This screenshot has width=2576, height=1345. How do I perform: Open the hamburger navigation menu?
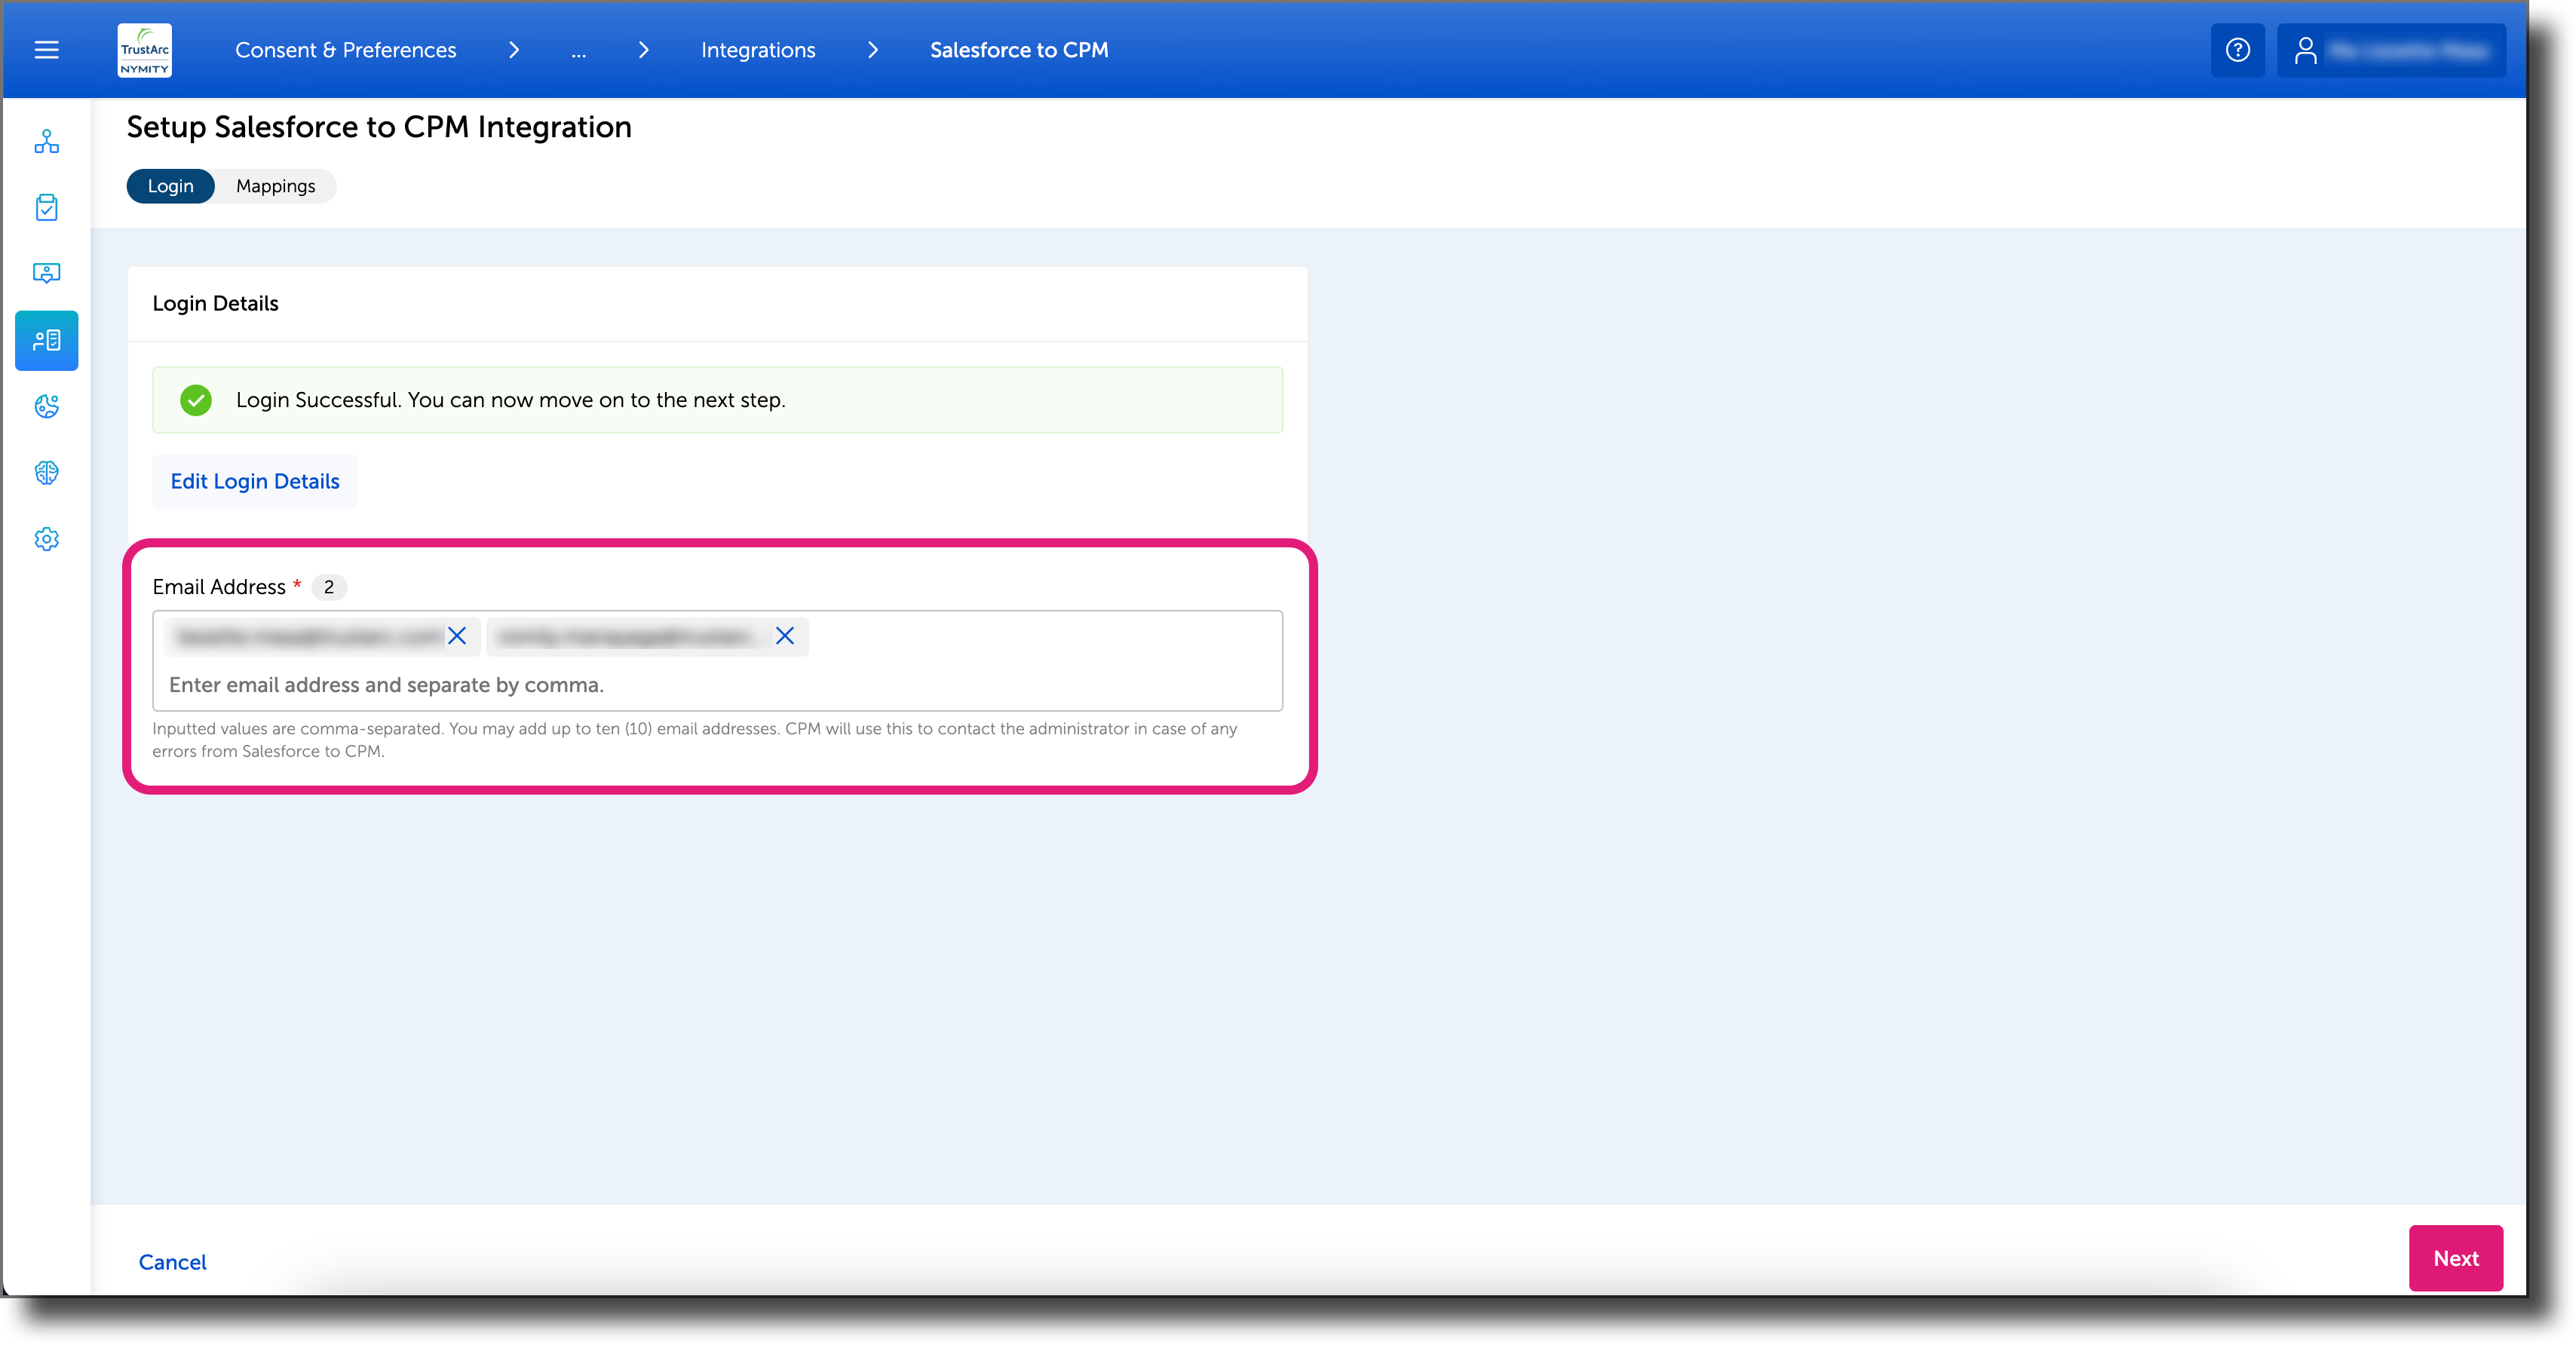pos(47,50)
